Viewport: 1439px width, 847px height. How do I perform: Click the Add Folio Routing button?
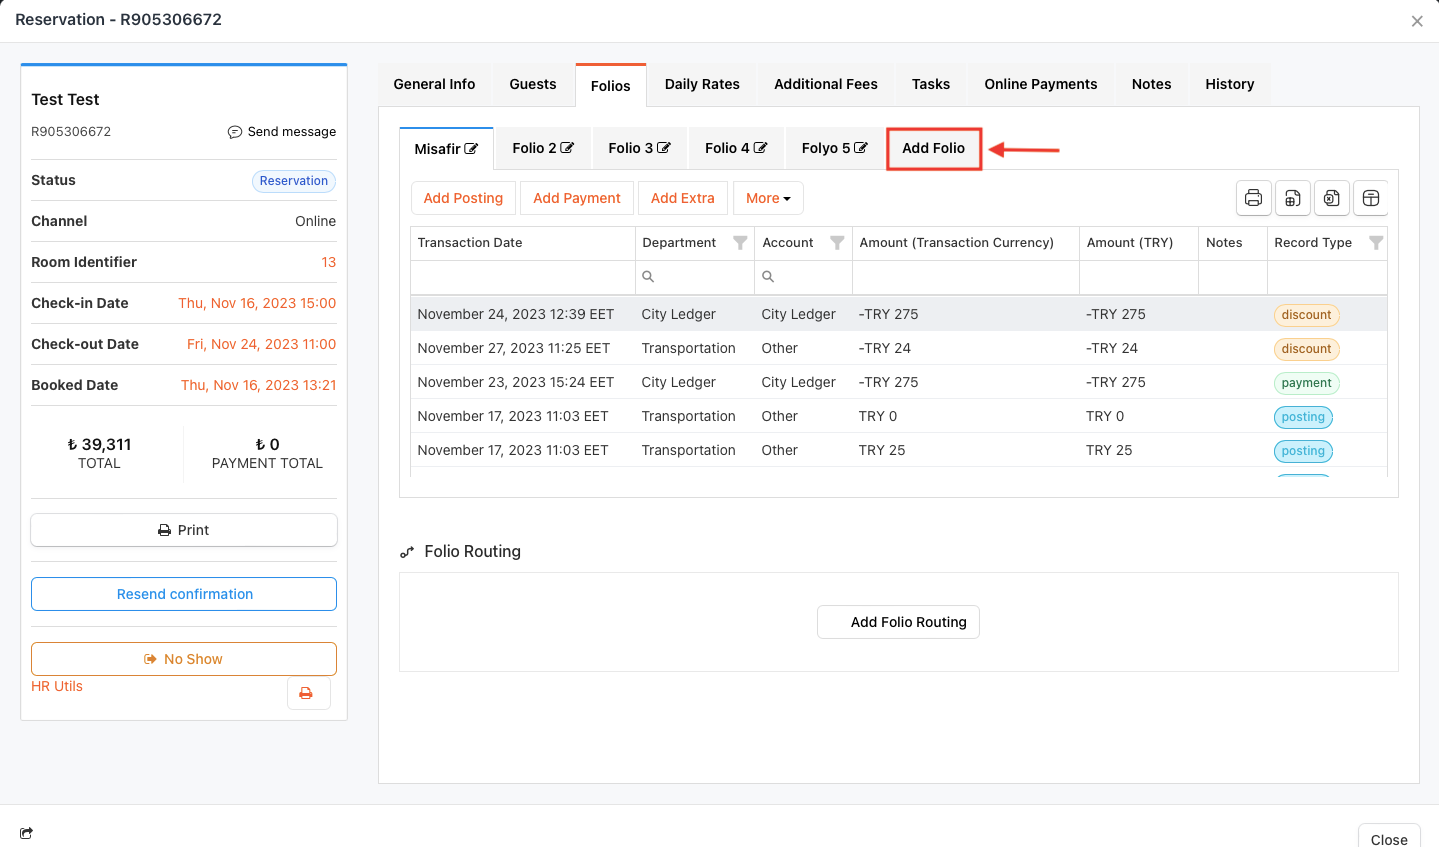point(898,622)
